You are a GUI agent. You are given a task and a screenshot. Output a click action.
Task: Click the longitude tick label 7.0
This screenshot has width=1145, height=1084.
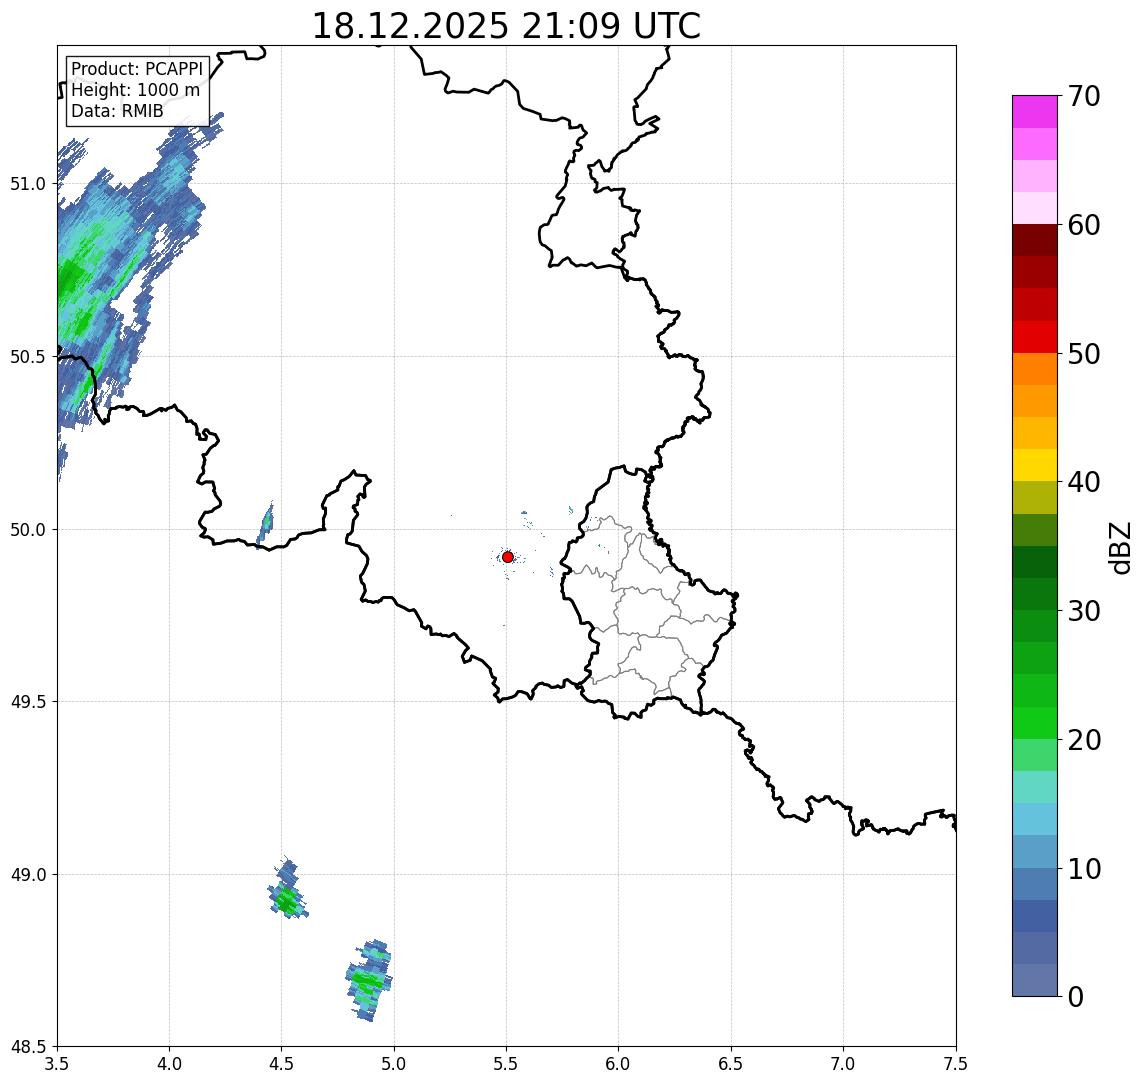coord(844,1064)
